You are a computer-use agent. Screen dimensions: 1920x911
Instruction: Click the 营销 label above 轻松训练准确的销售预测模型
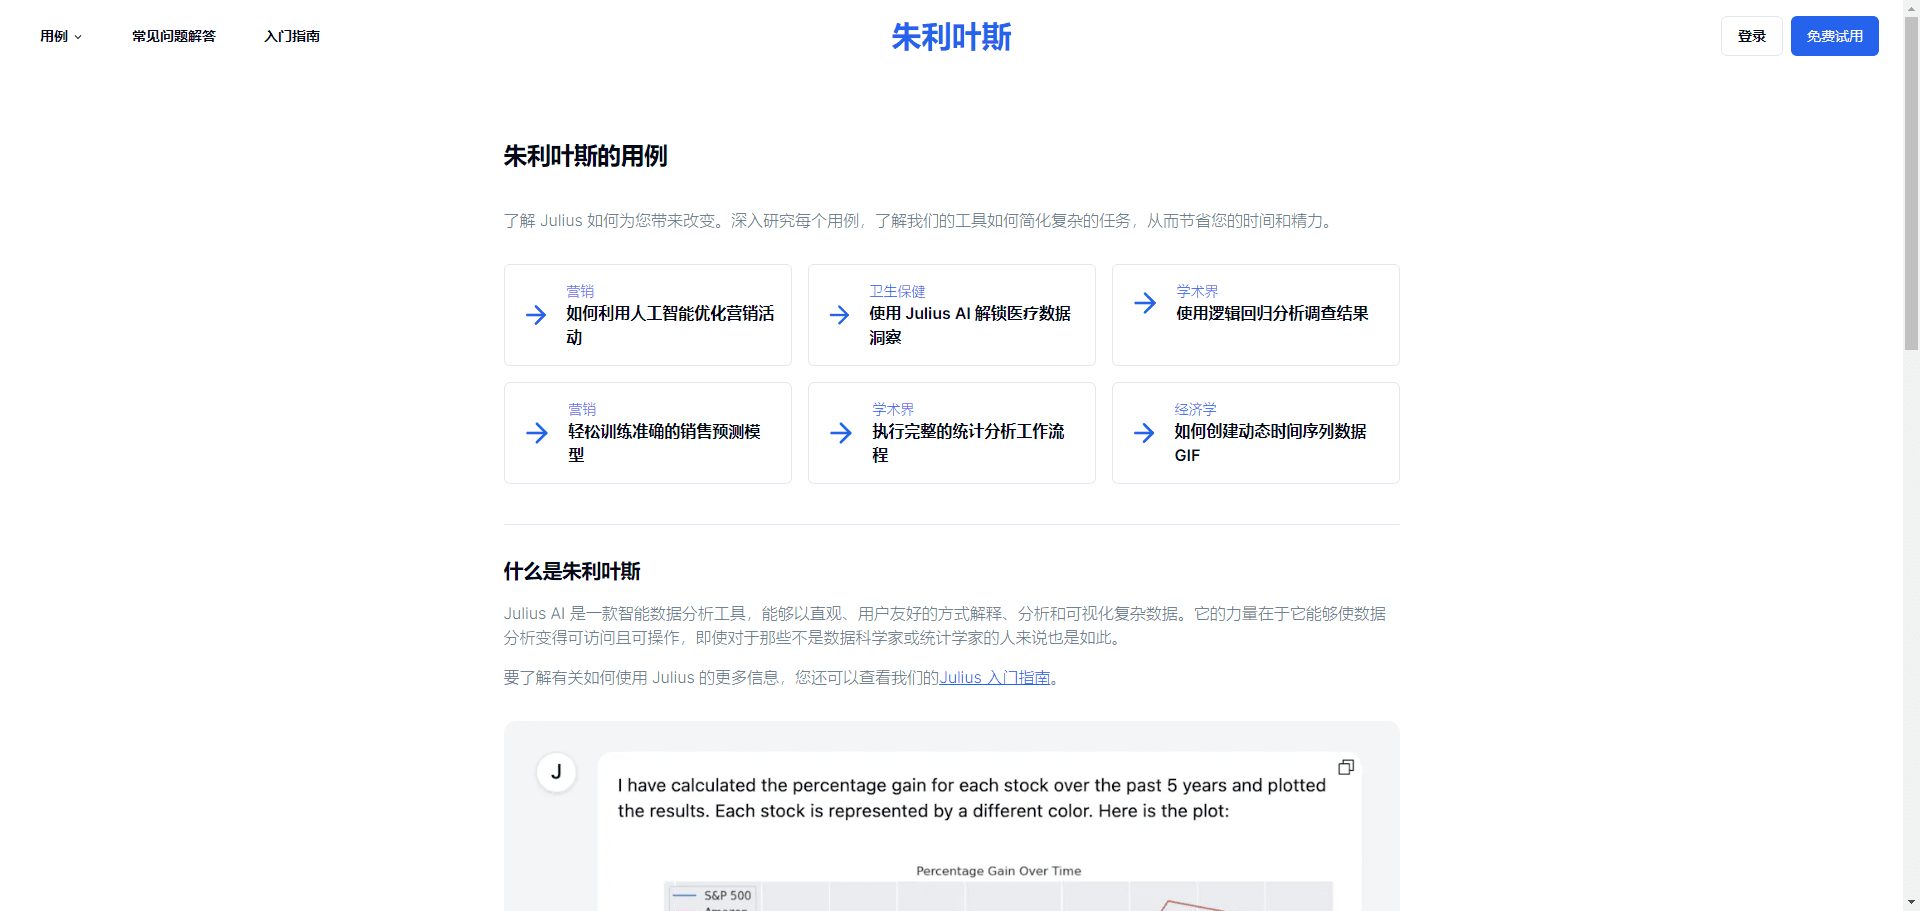click(582, 409)
